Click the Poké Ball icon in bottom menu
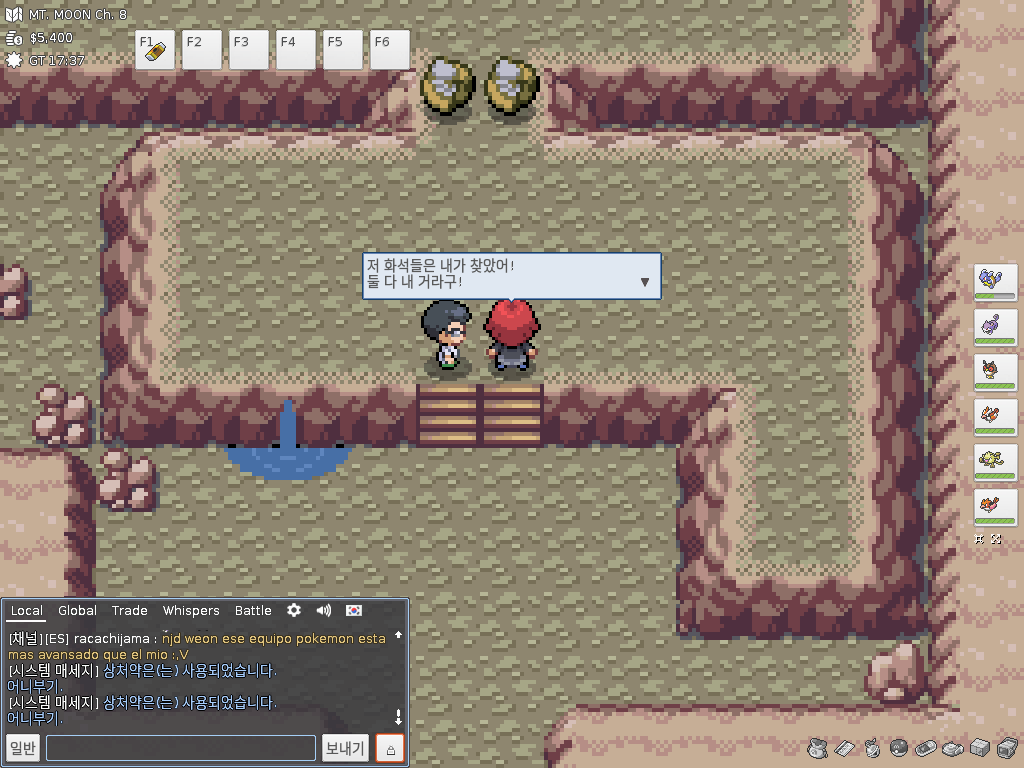 (x=898, y=747)
